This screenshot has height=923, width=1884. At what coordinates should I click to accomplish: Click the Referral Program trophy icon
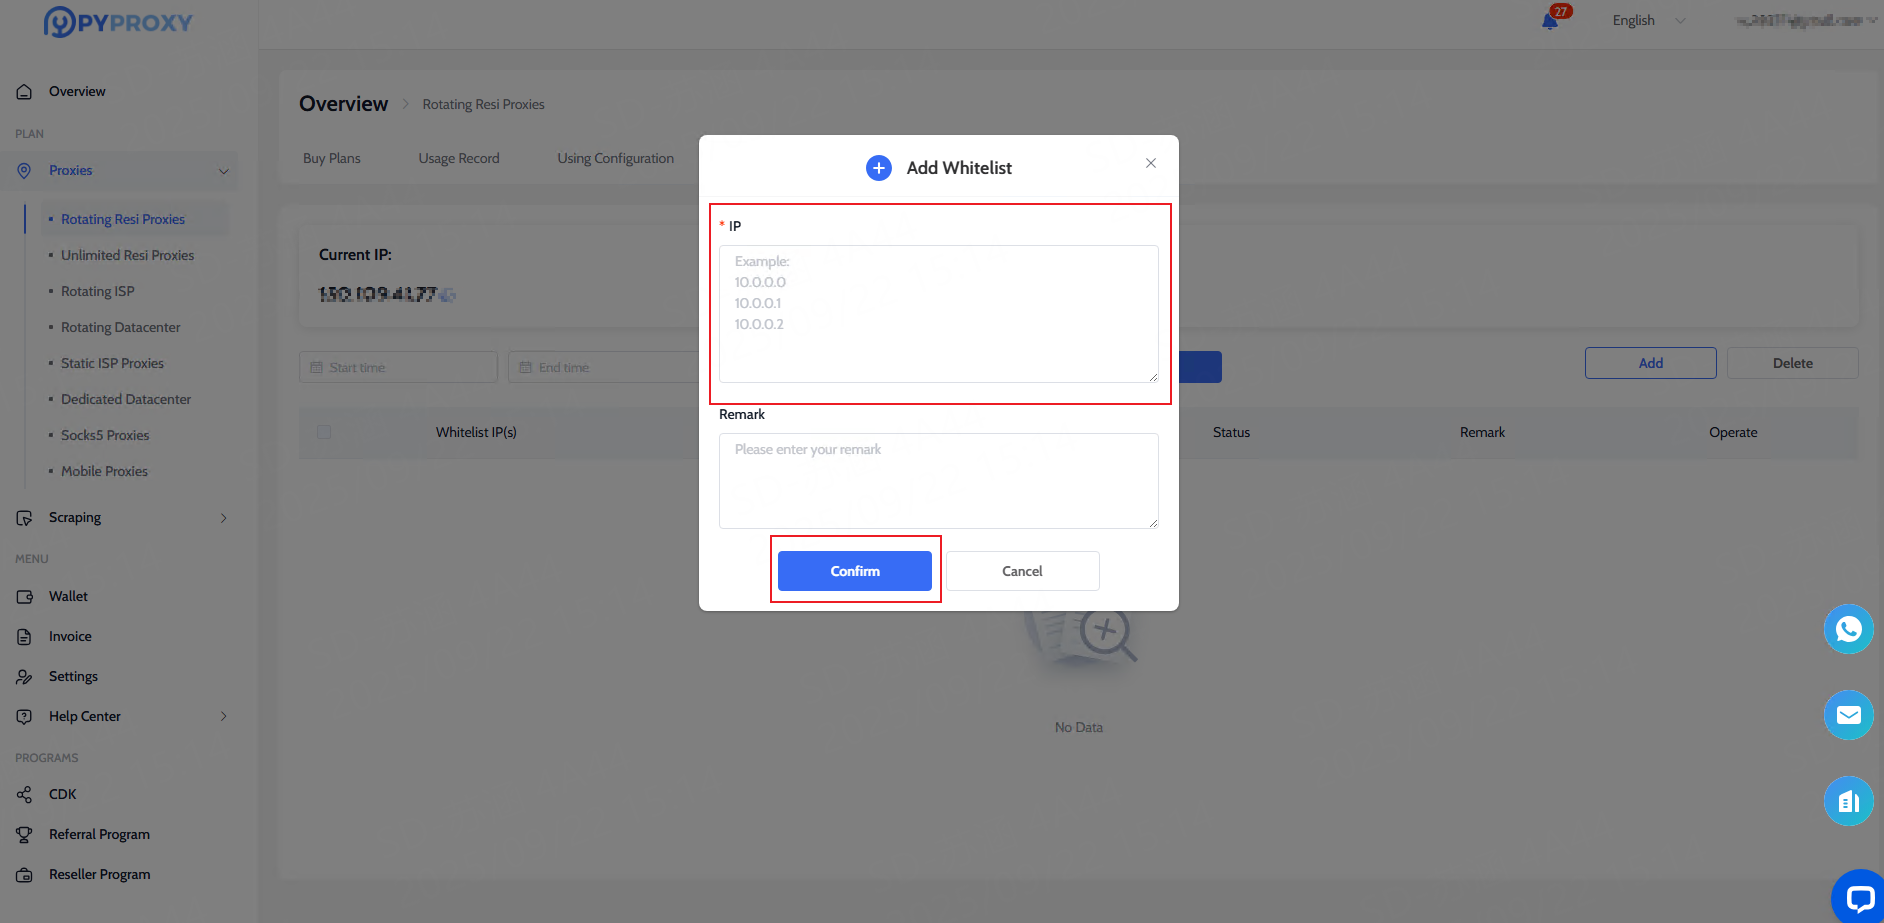pyautogui.click(x=25, y=835)
